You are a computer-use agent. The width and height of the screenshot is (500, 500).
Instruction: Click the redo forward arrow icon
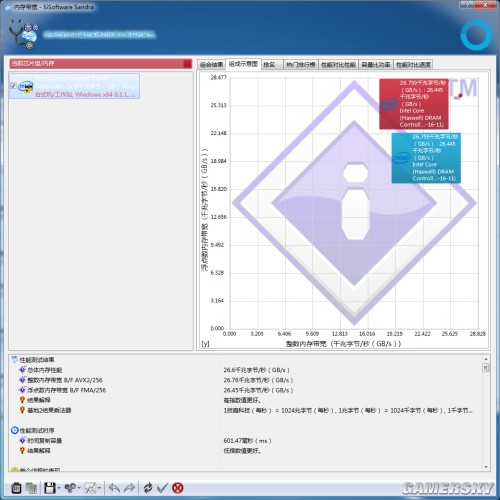(x=129, y=488)
